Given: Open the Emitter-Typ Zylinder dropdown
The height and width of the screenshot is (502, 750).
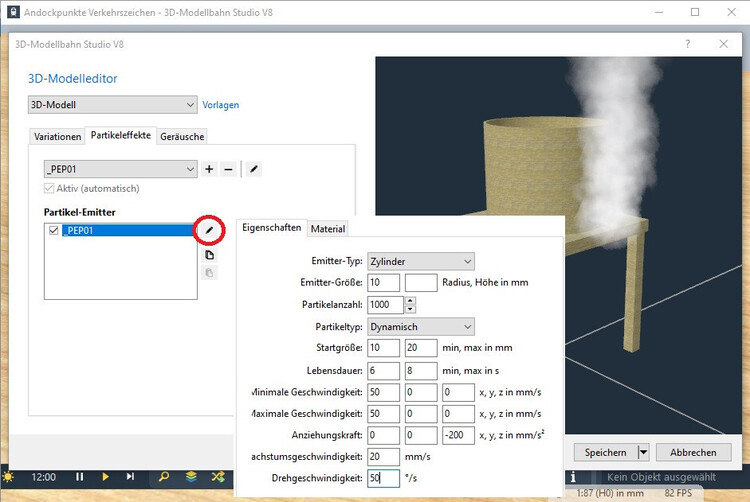Looking at the screenshot, I should pos(420,261).
